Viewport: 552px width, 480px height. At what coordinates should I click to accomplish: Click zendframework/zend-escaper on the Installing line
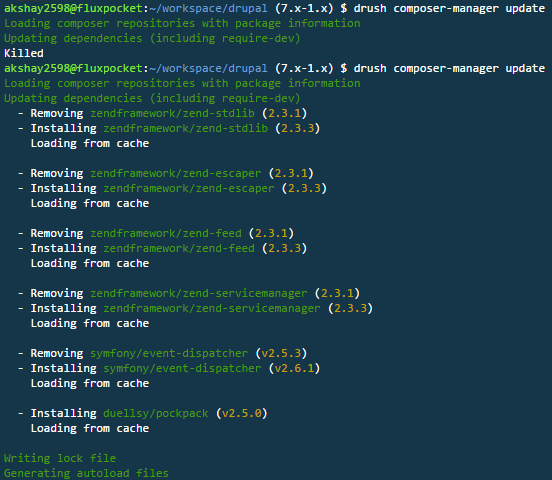[189, 188]
